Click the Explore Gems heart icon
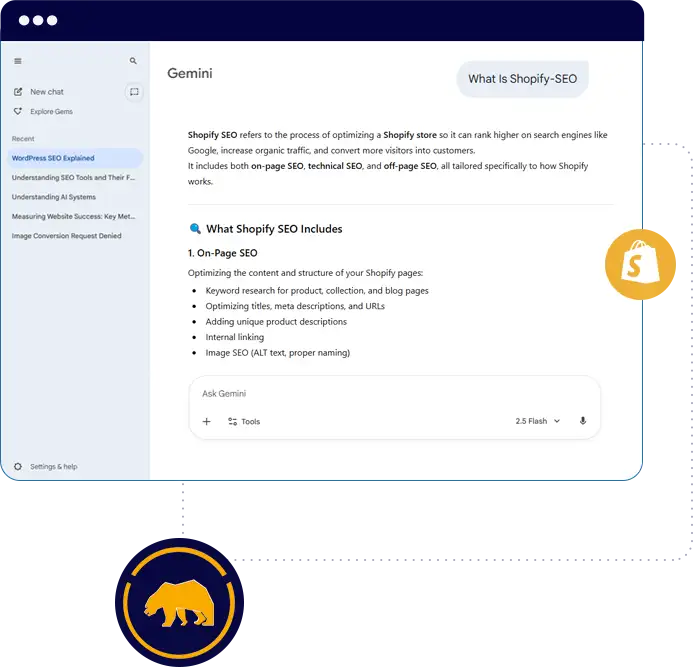Viewport: 693px width, 667px height. 18,111
